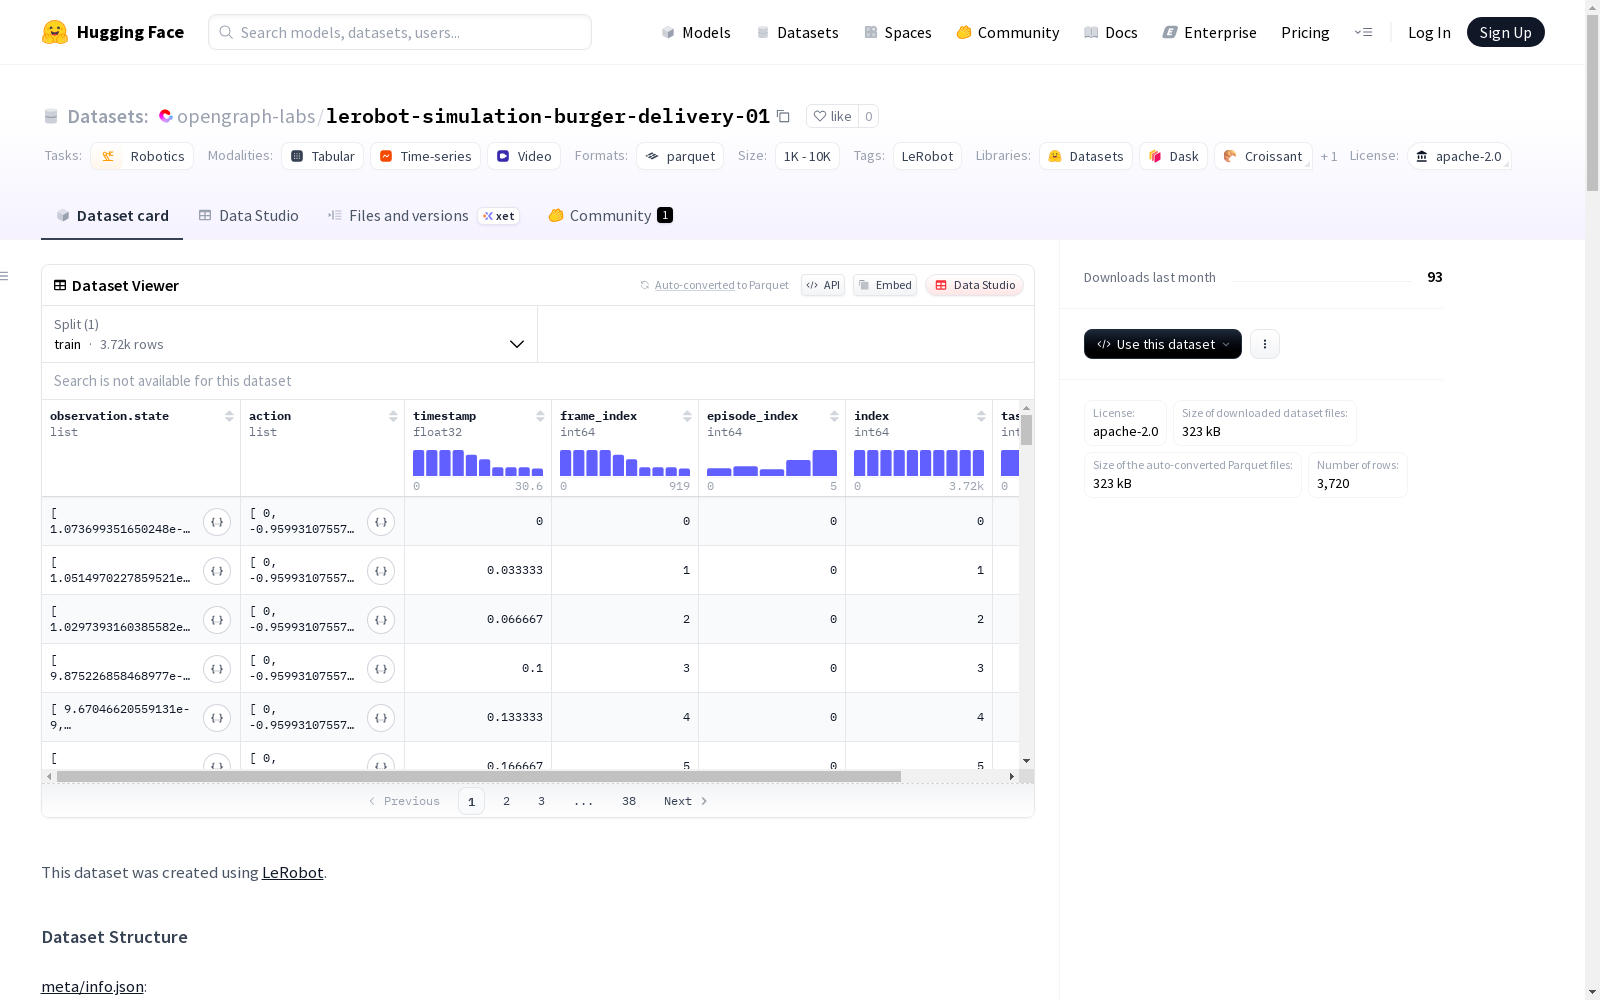Jump to page 38 of the table
1600x1000 pixels.
click(x=629, y=801)
